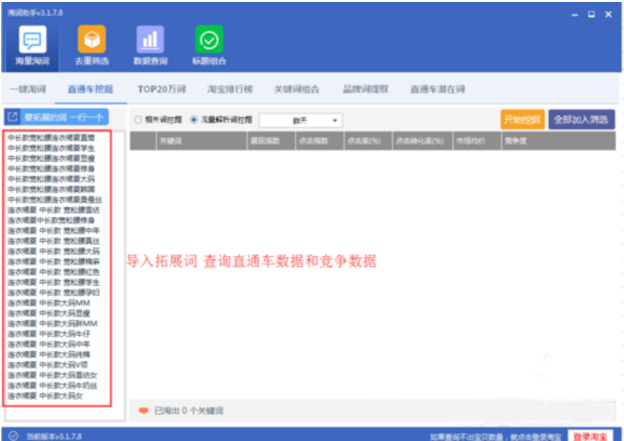Click the row 连衣裙夏 中长款大码牛奶丝

tap(52, 385)
